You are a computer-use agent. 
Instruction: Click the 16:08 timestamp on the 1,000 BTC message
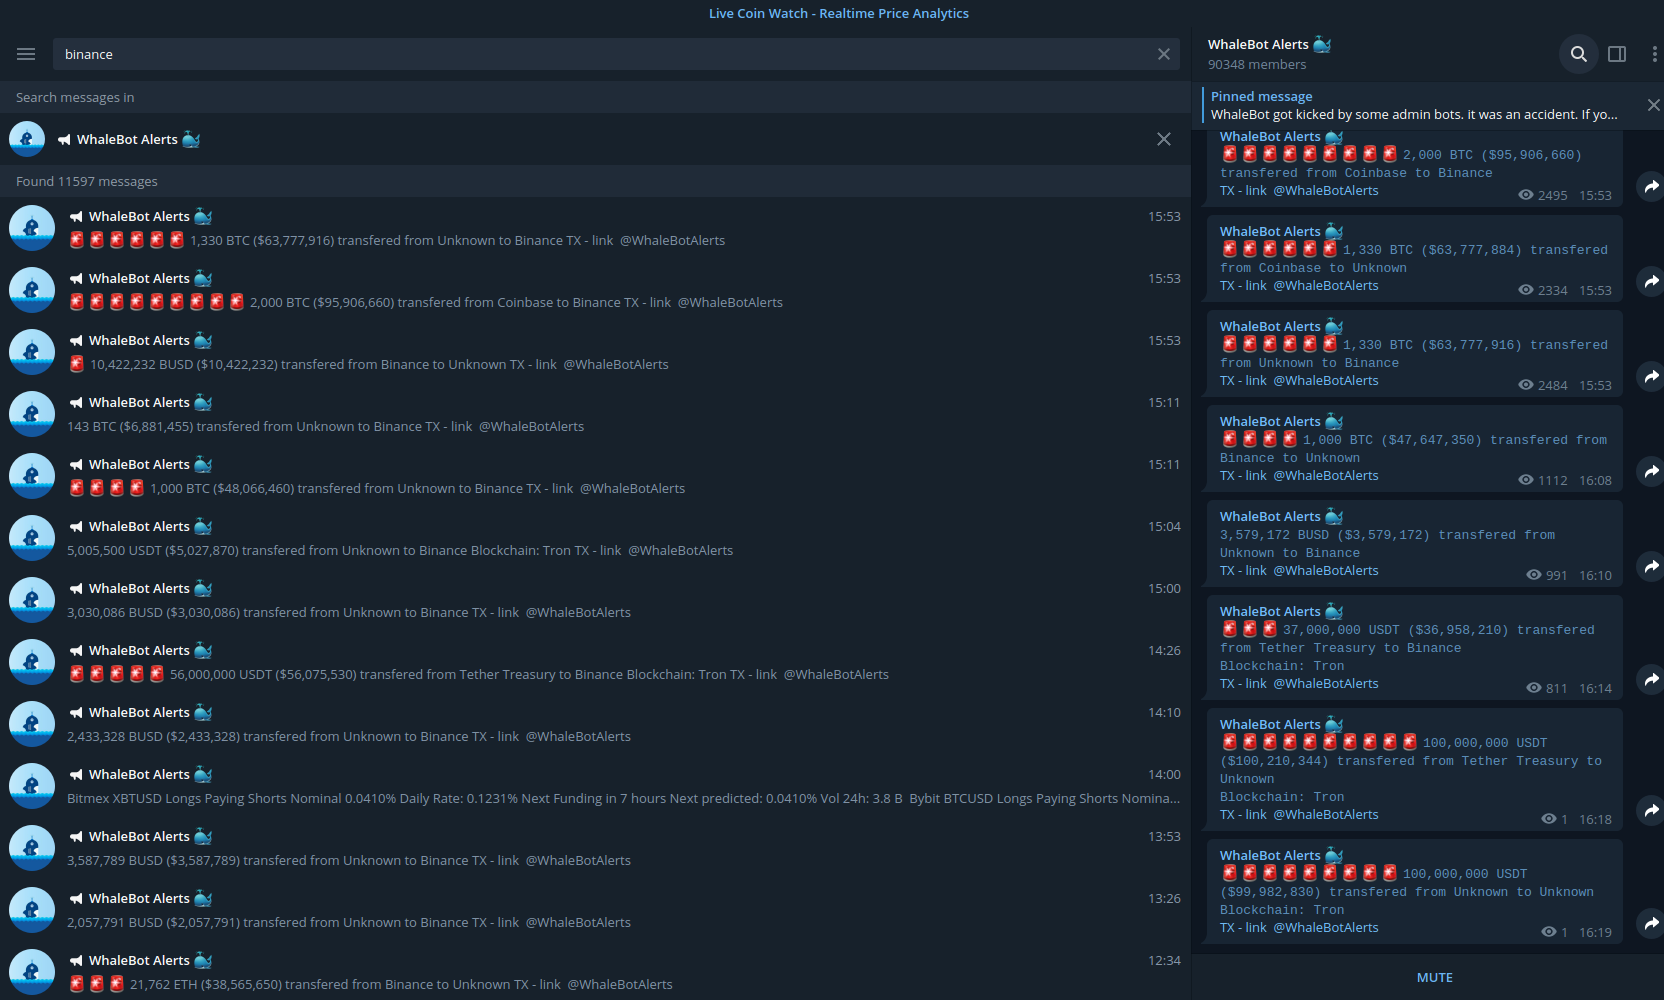(1595, 480)
